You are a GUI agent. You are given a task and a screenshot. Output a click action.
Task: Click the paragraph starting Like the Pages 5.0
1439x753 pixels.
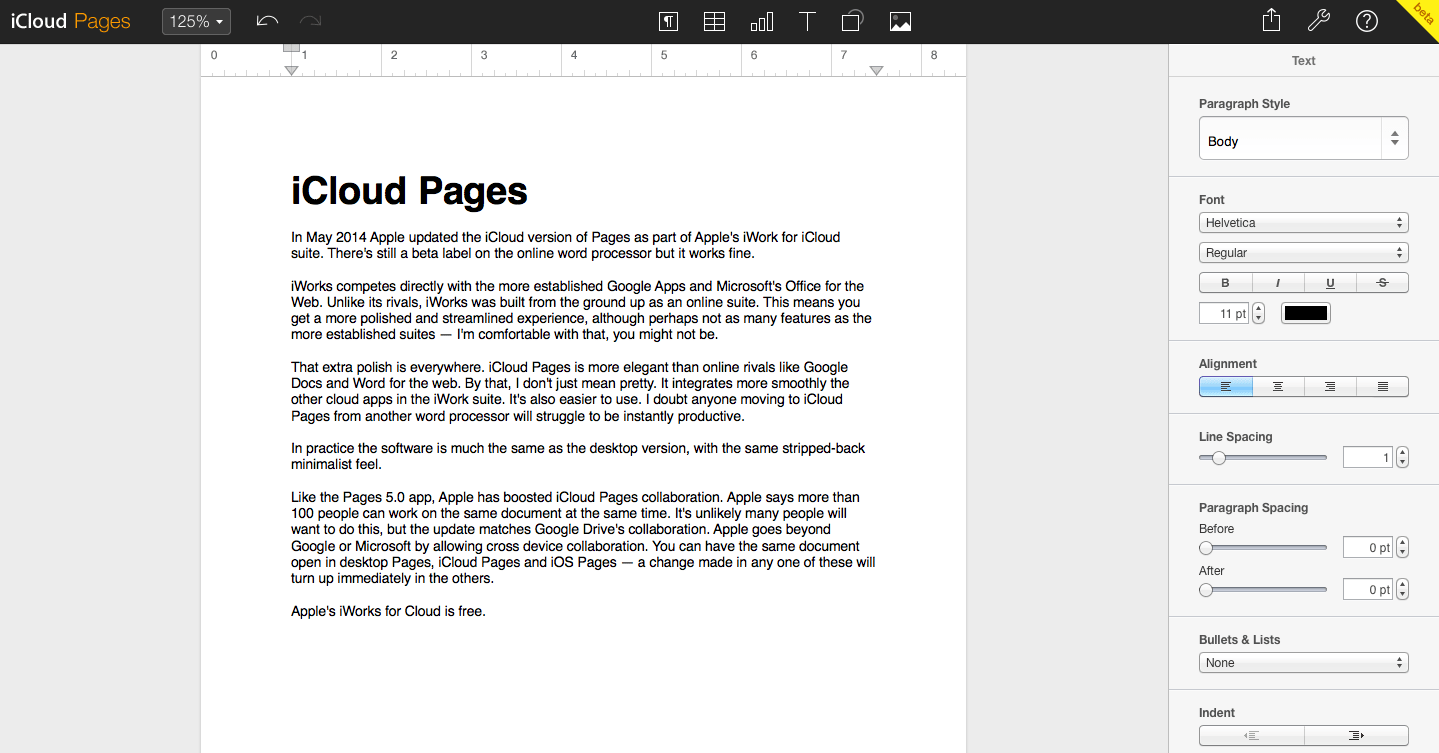tap(583, 537)
